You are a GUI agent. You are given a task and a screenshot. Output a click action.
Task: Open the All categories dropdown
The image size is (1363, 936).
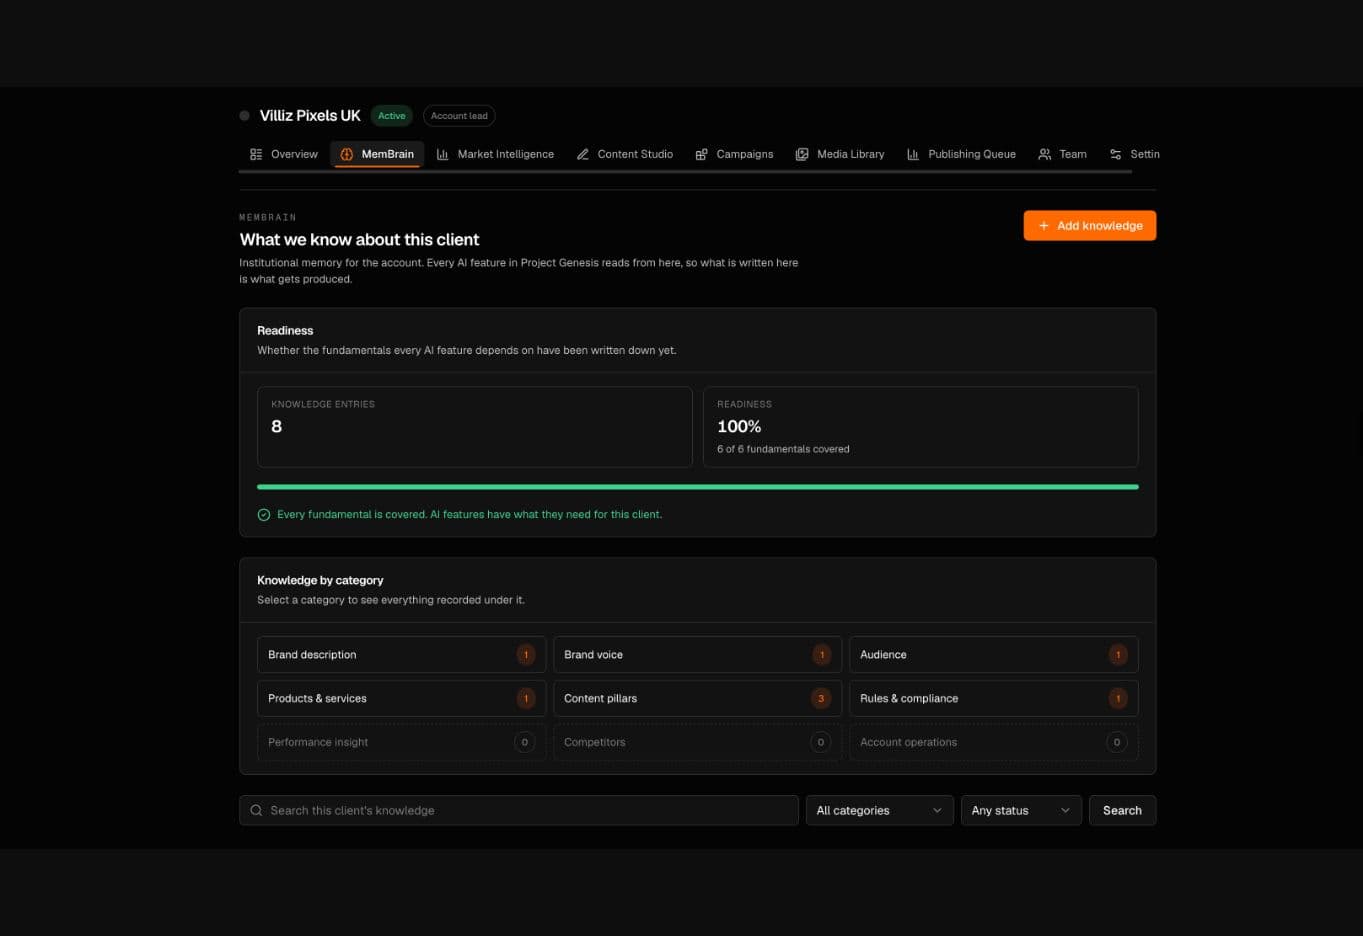tap(880, 810)
